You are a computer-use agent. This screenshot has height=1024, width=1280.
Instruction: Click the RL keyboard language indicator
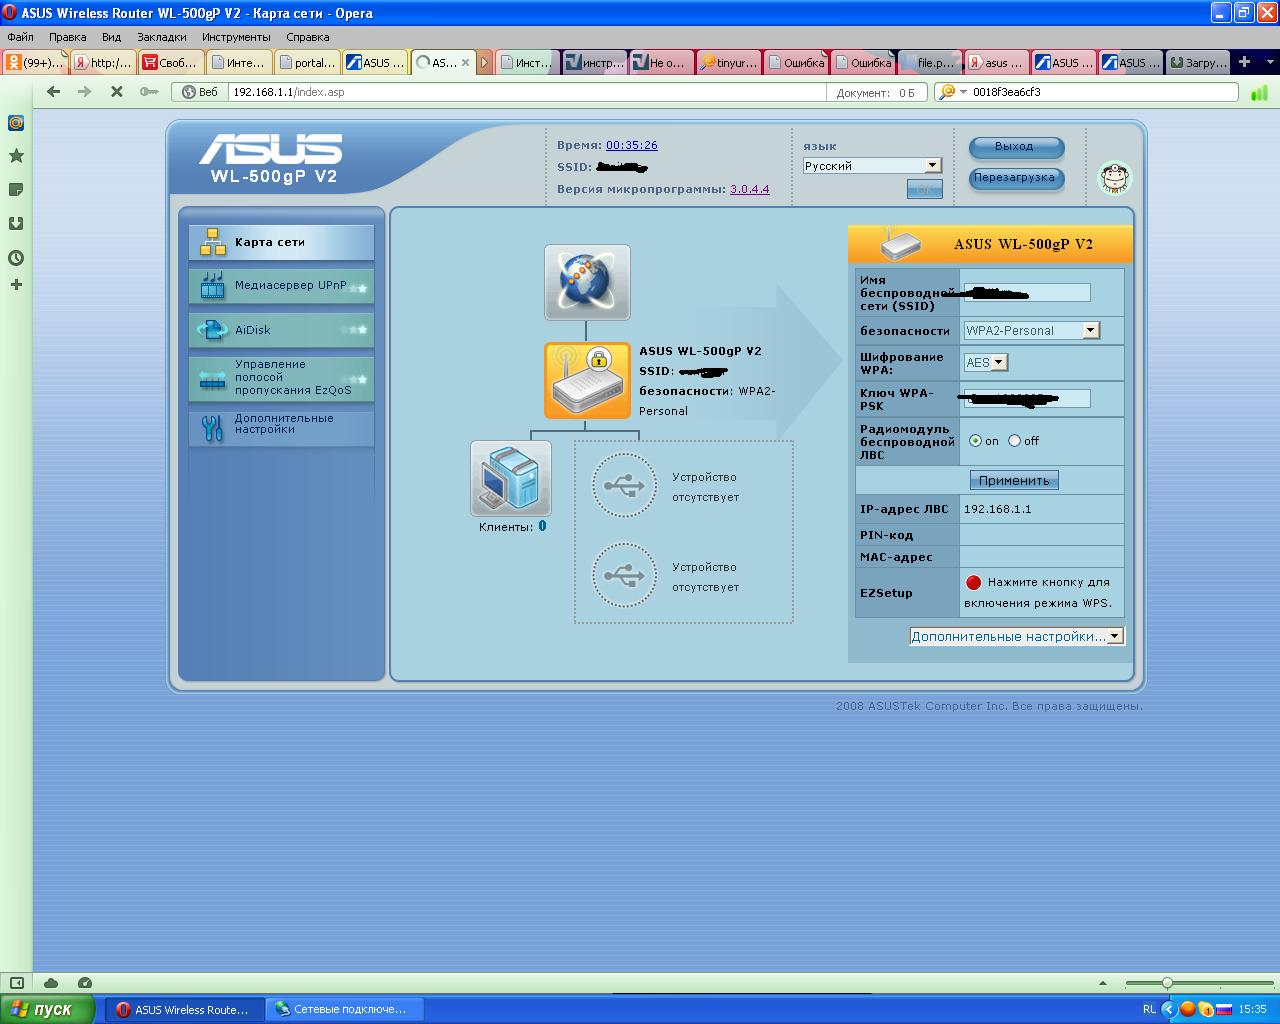pyautogui.click(x=1149, y=1010)
